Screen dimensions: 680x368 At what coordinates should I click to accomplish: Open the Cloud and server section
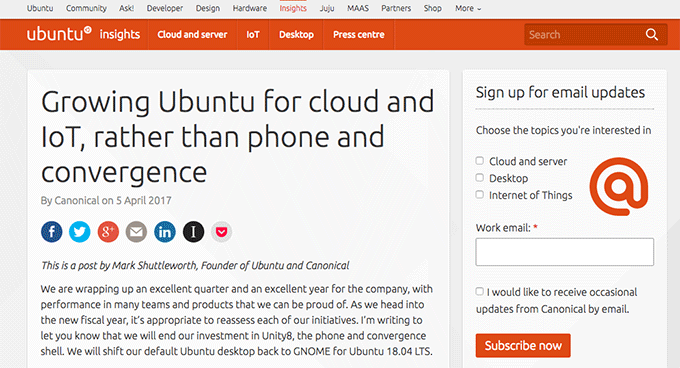click(192, 35)
